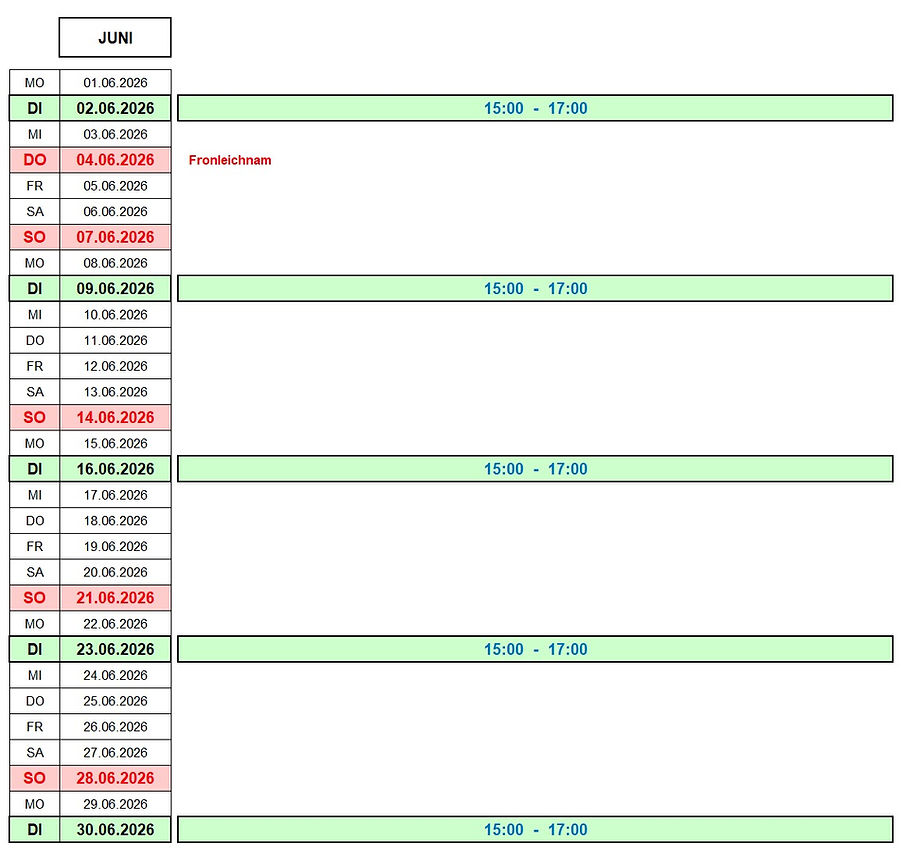
Task: Click holiday date 04.06.2026
Action: point(115,160)
